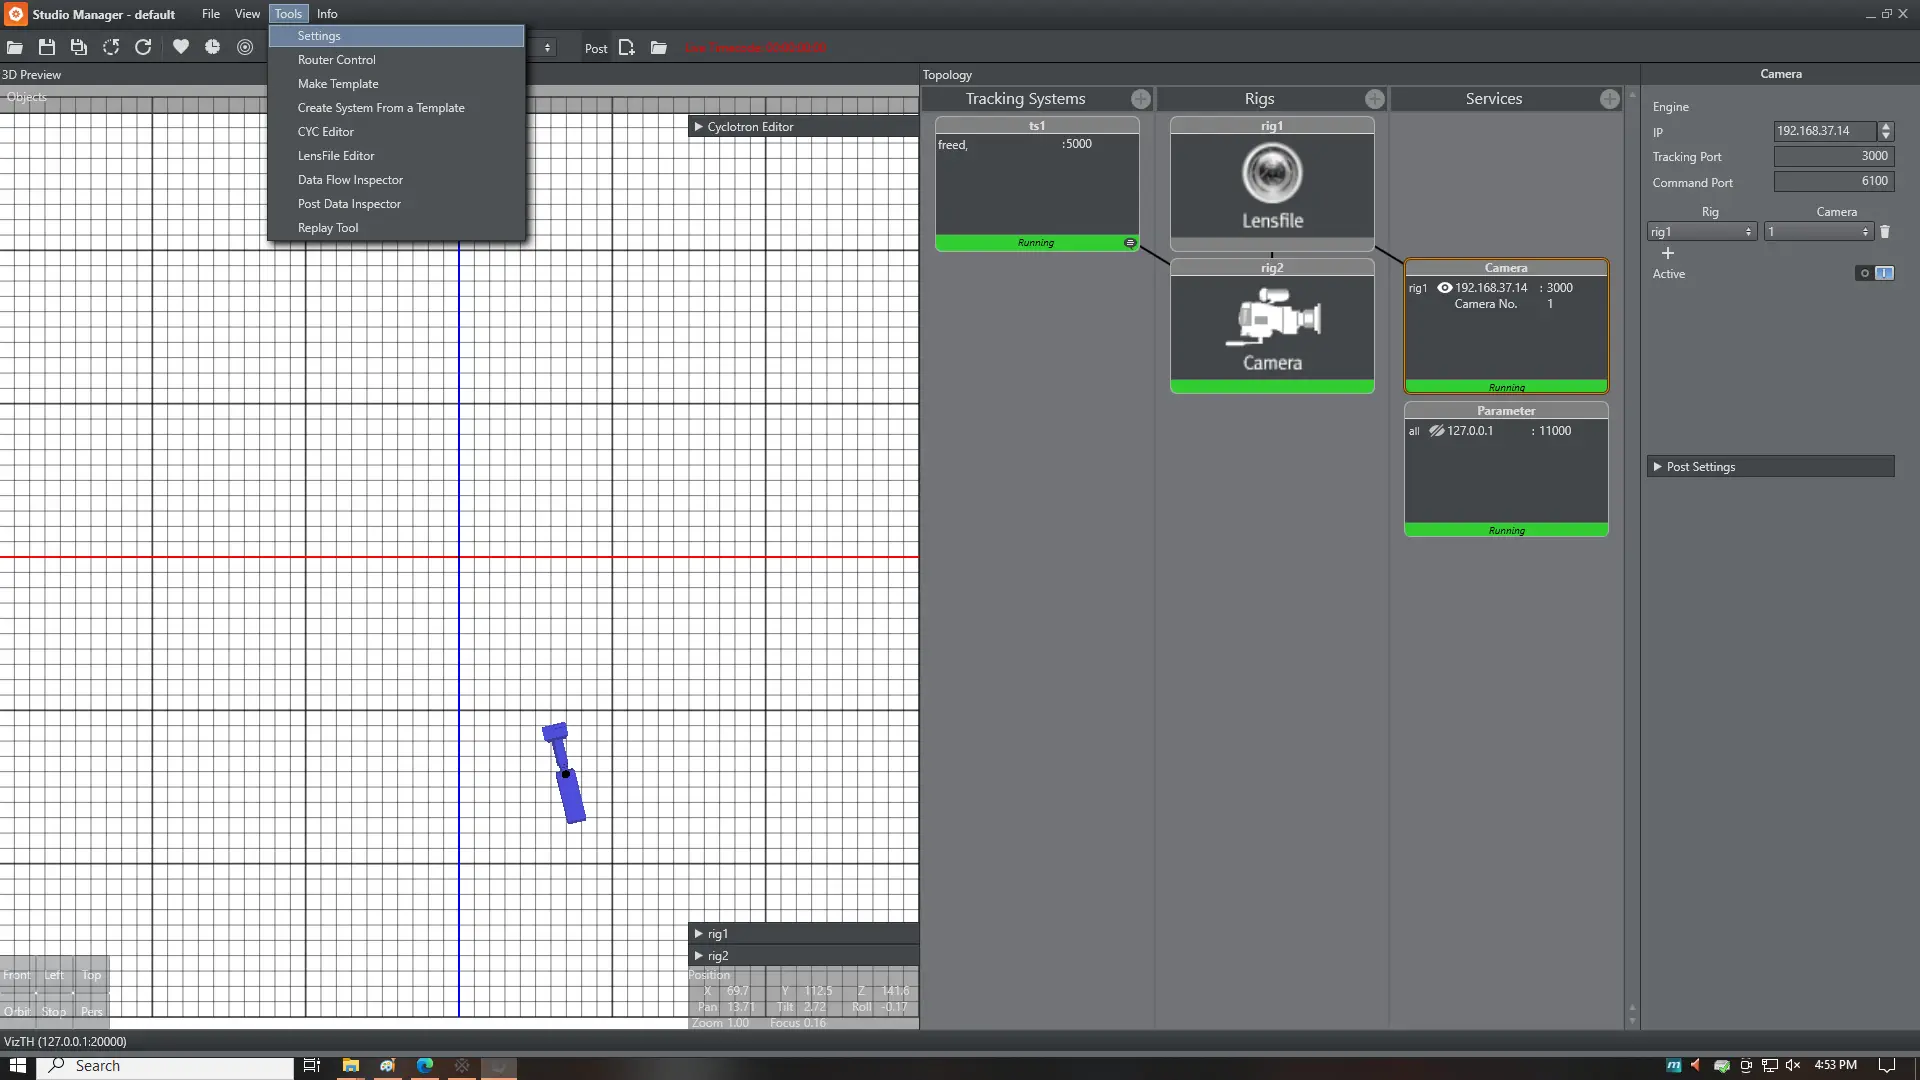
Task: Click the target circle toolbar icon
Action: tap(245, 47)
